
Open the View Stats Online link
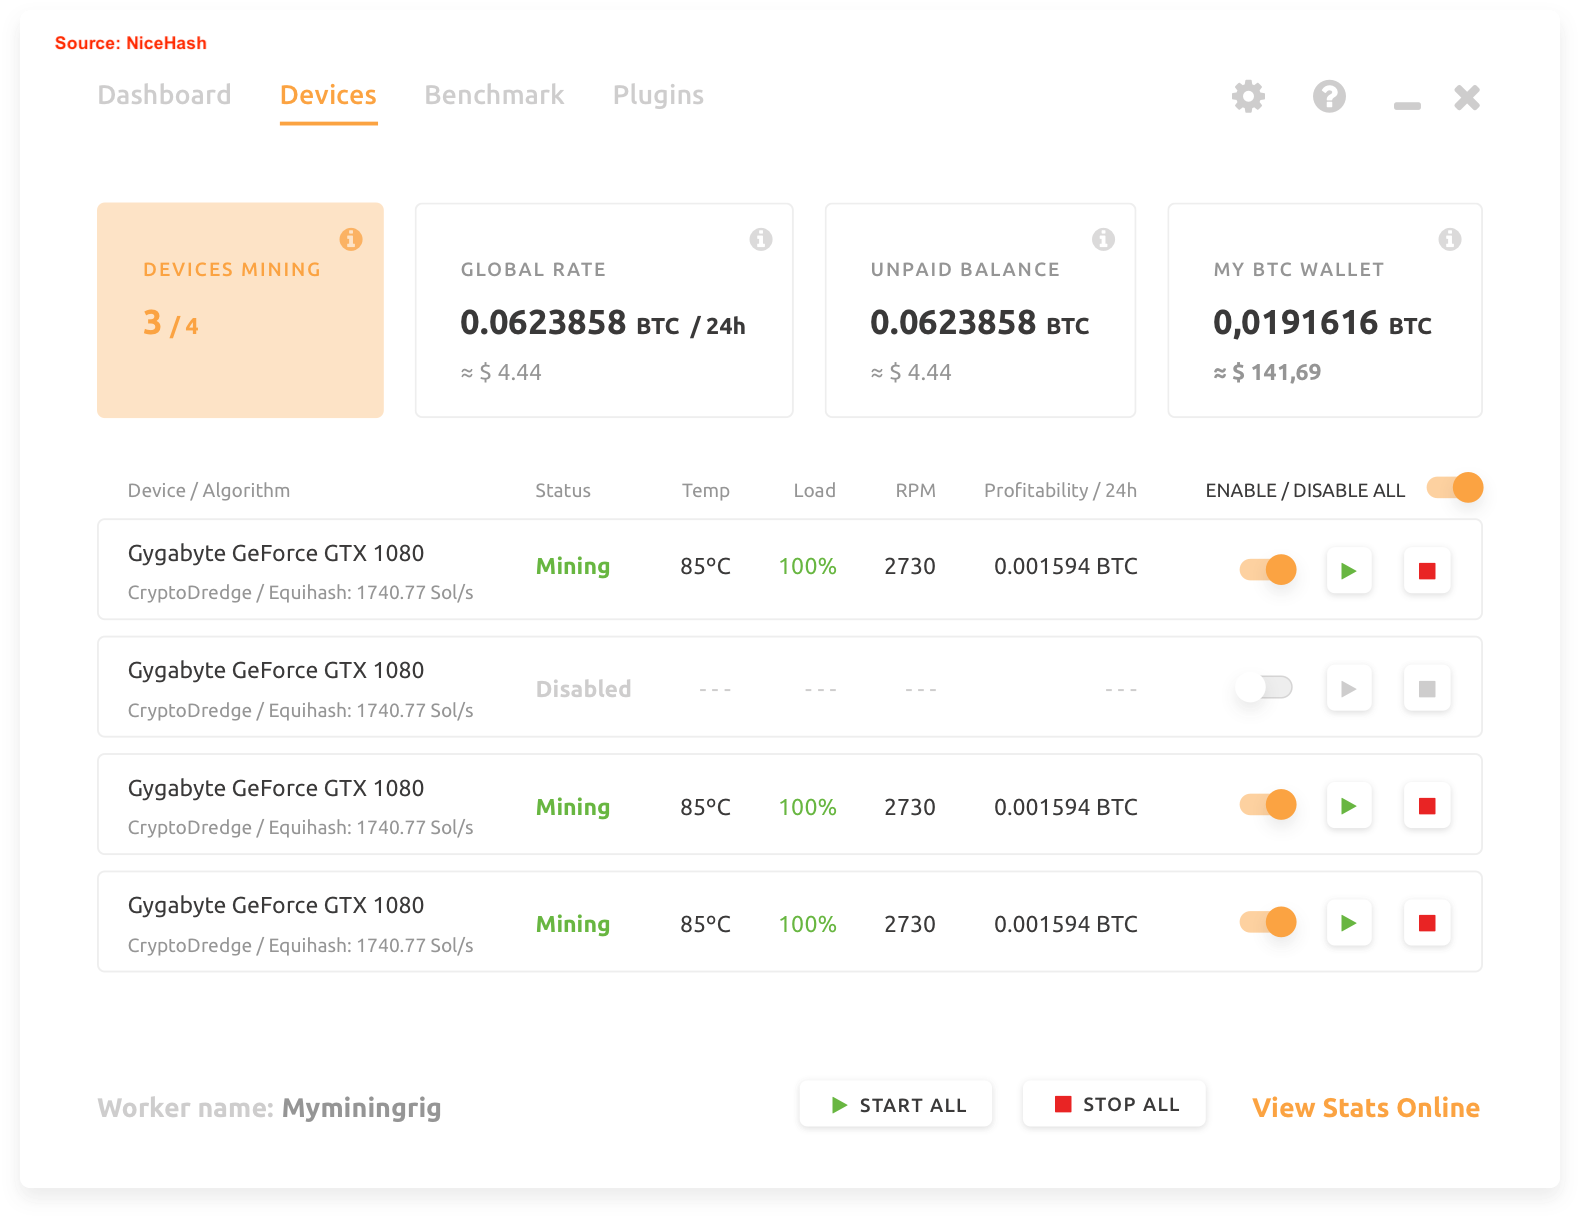(1366, 1108)
